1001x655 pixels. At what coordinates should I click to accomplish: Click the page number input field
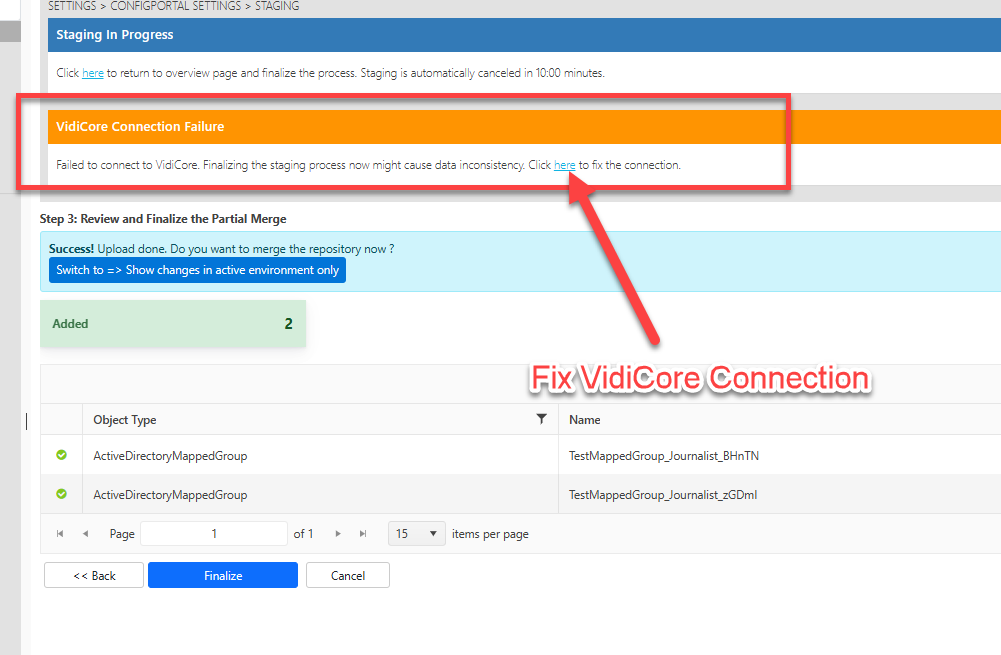[214, 534]
